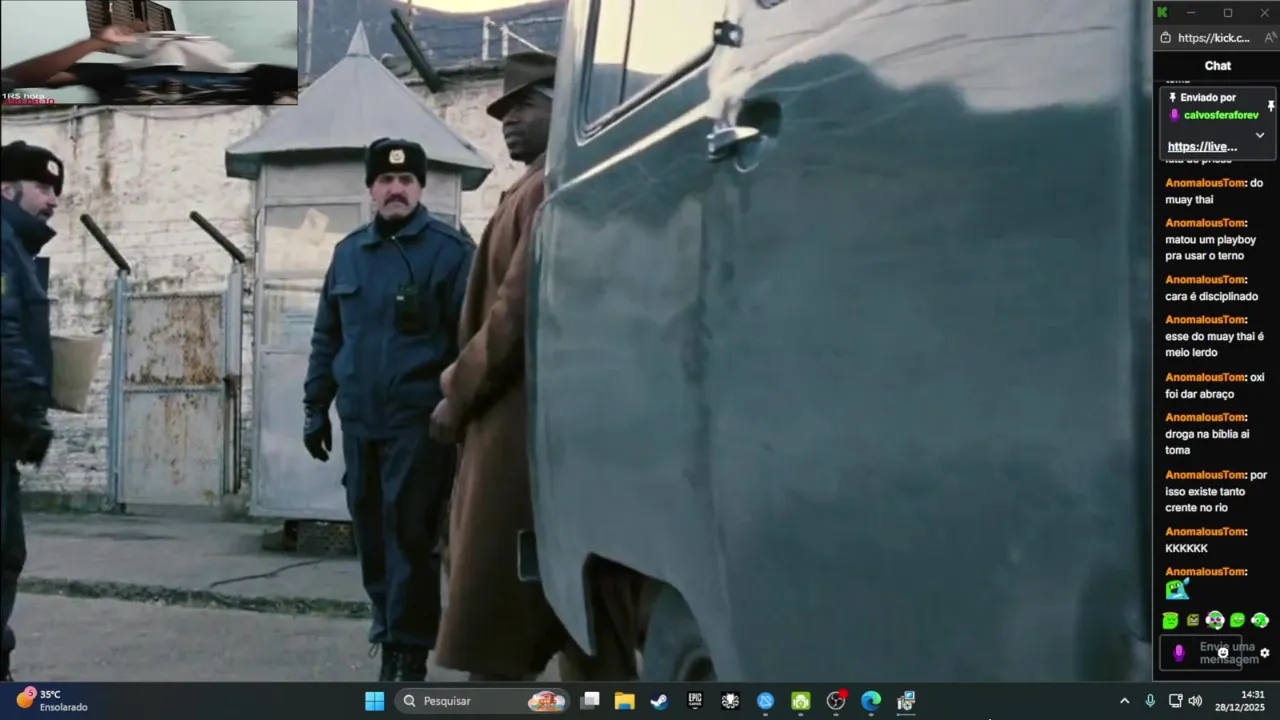Click AnomalousTom on the 'muay thai' message
1280x720 pixels.
pos(1204,183)
